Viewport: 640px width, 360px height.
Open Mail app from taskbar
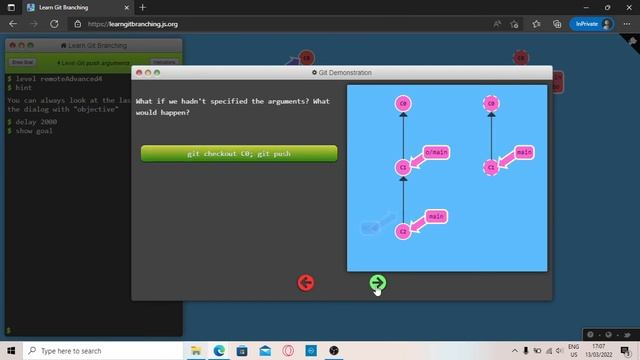pos(265,351)
